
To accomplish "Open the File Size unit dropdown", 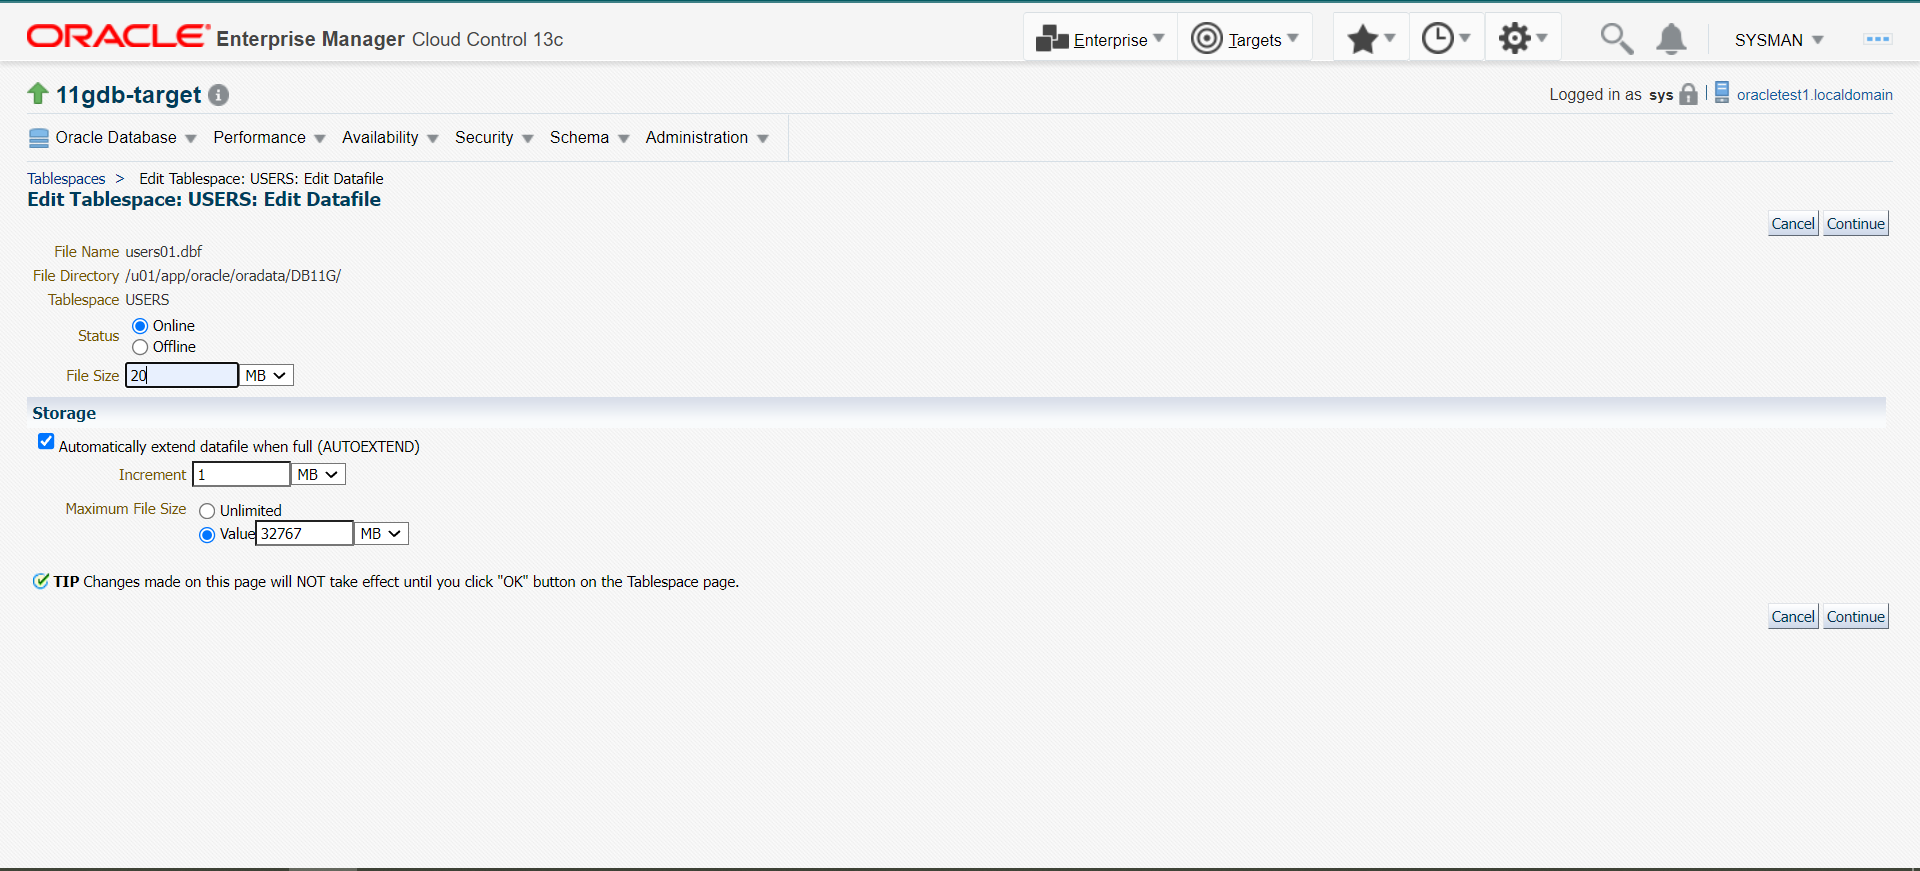I will [267, 375].
